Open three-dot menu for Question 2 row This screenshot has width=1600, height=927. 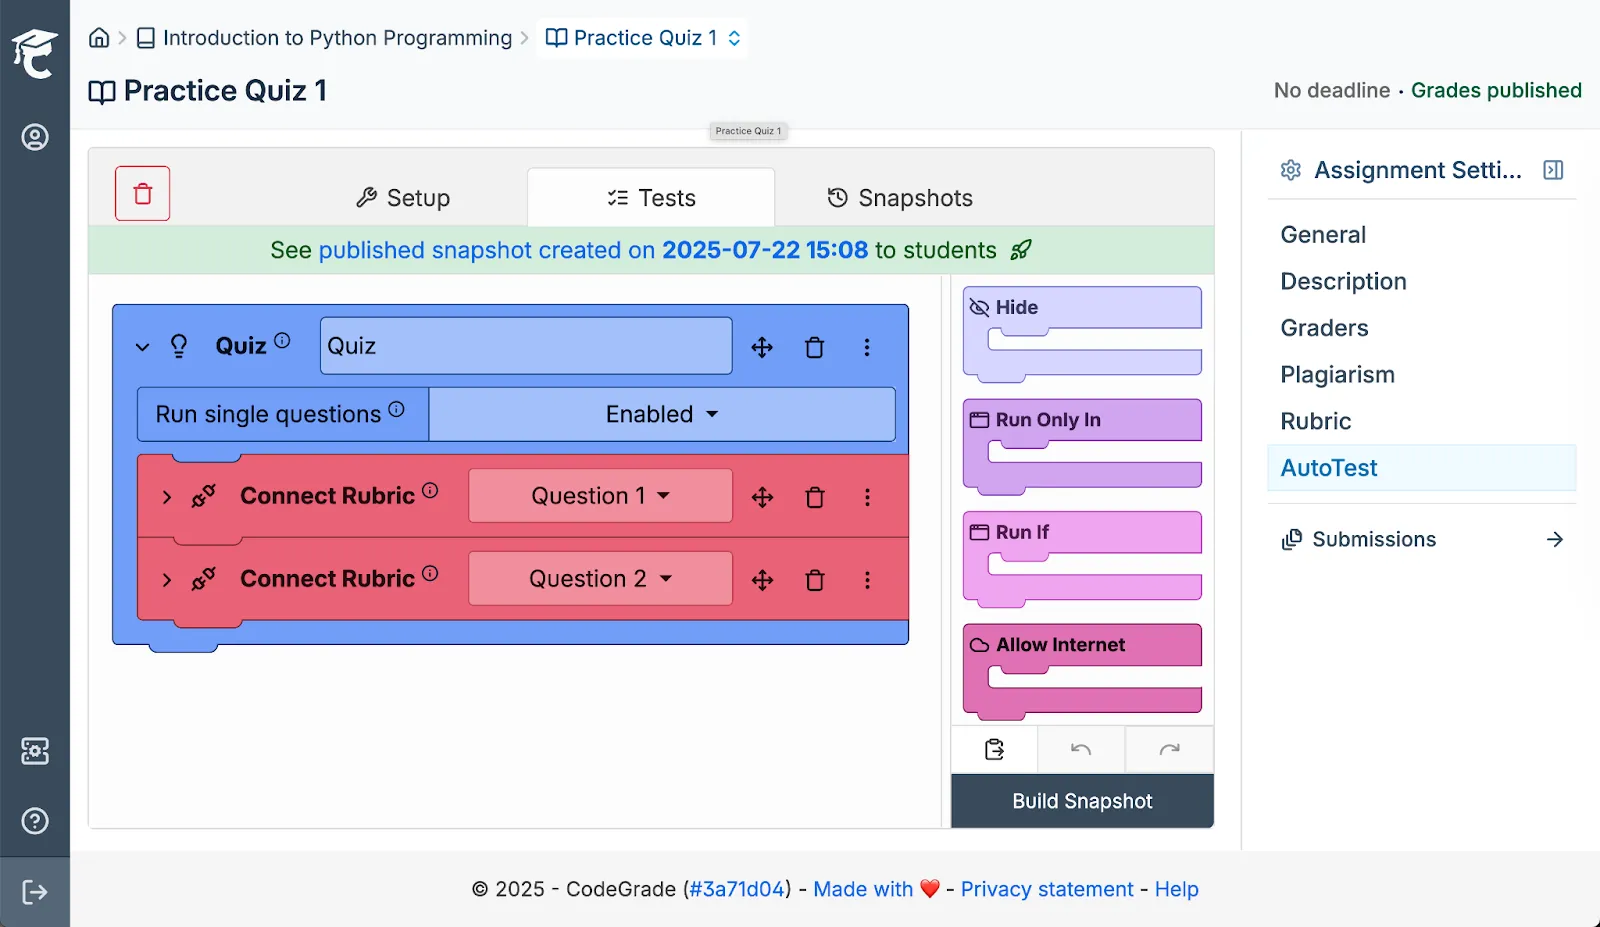867,580
